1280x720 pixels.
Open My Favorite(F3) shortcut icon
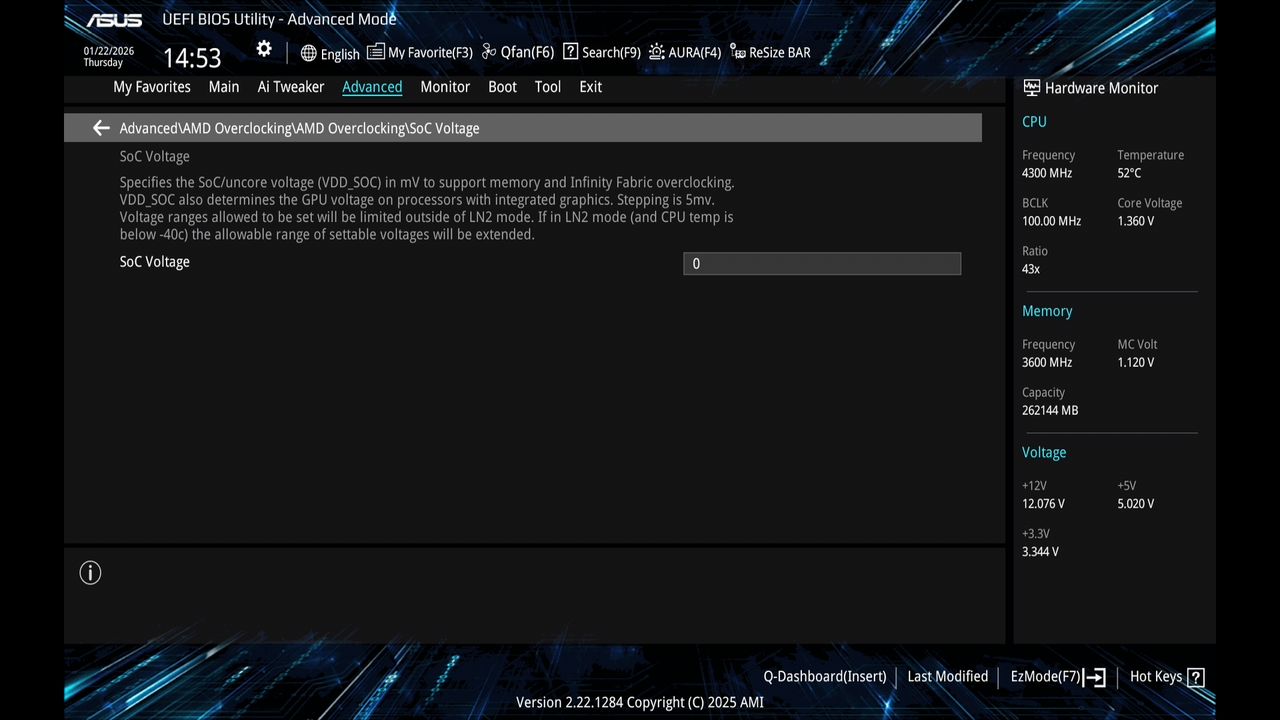tap(419, 52)
